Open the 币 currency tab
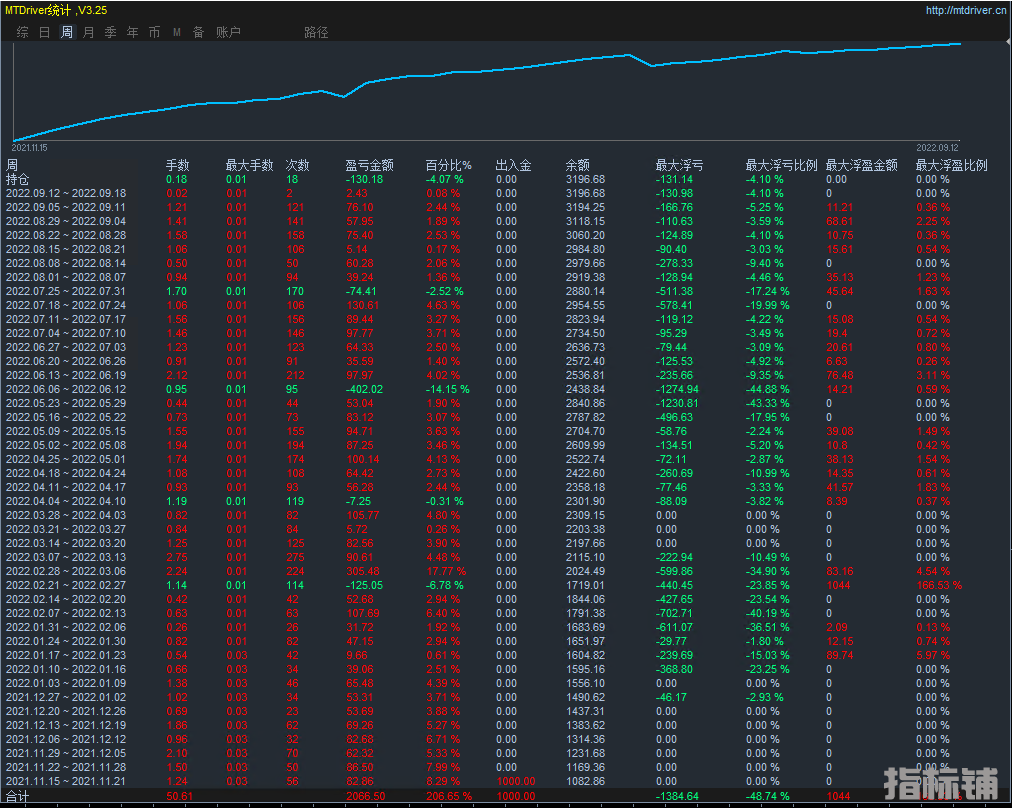The image size is (1012, 808). click(155, 32)
